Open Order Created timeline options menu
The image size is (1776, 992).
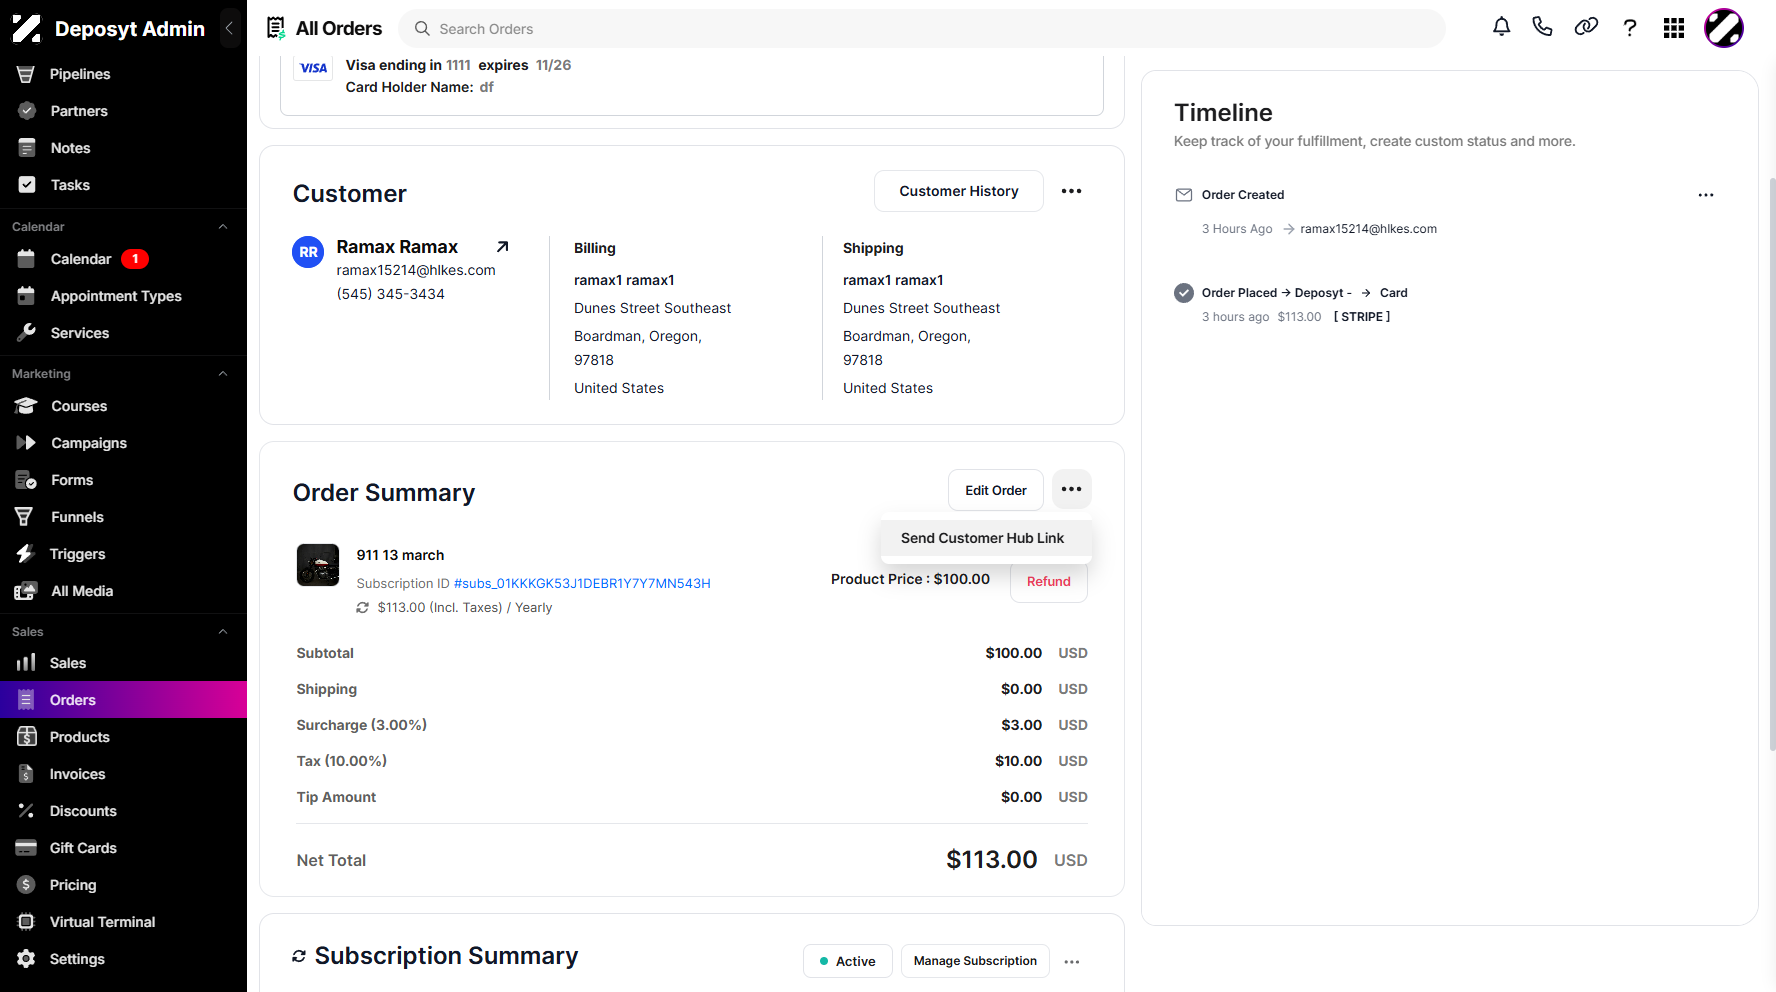coord(1706,195)
